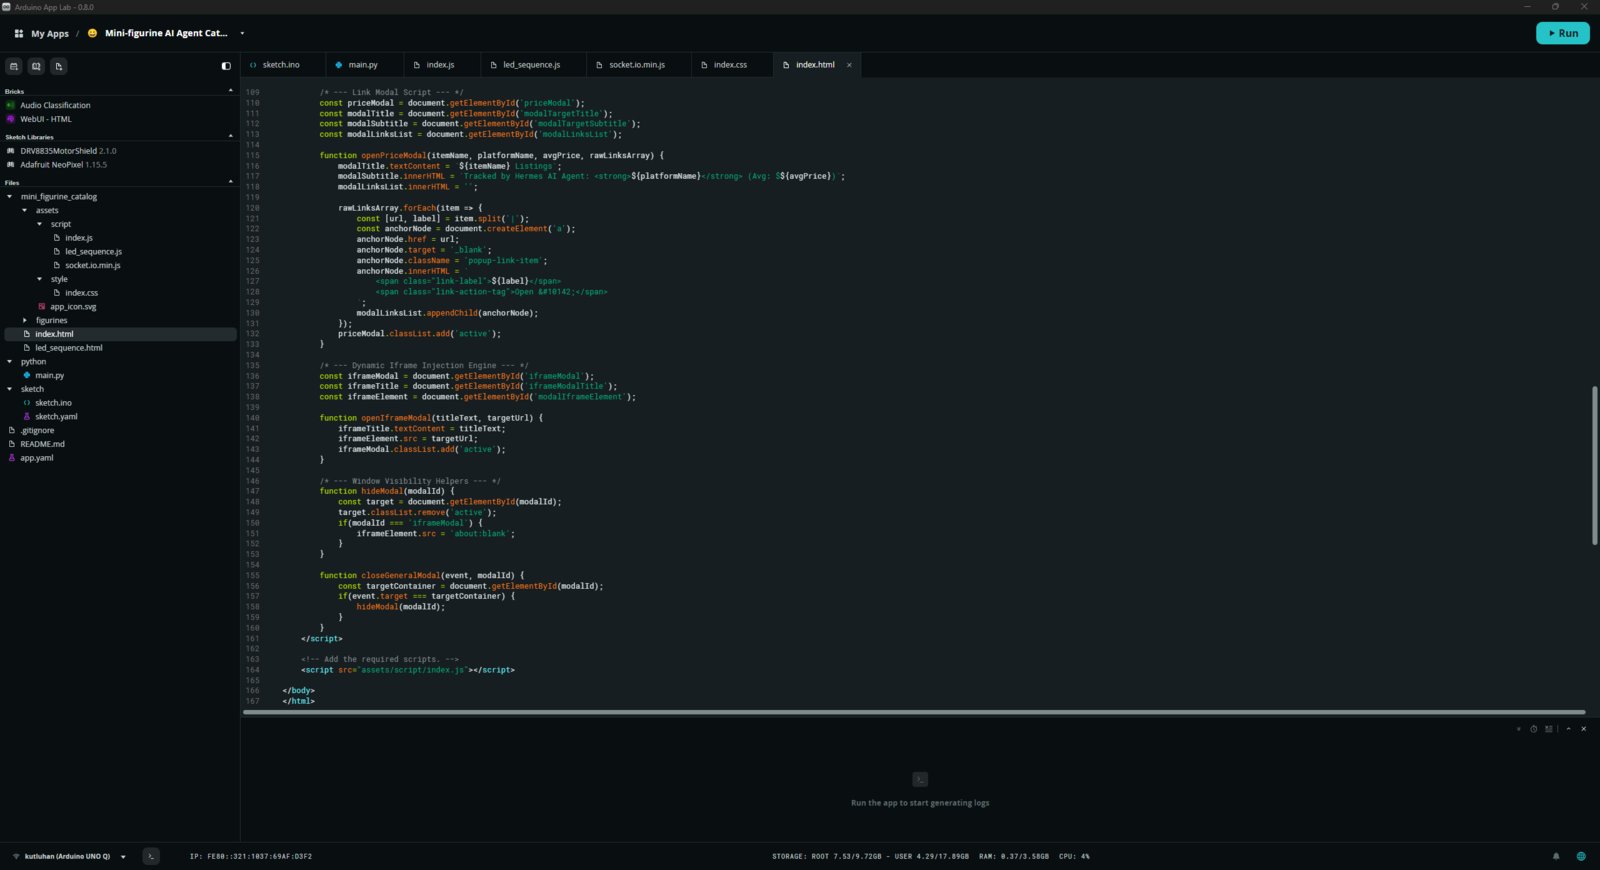Click the board connection wifi icon
1600x870 pixels.
pyautogui.click(x=16, y=856)
